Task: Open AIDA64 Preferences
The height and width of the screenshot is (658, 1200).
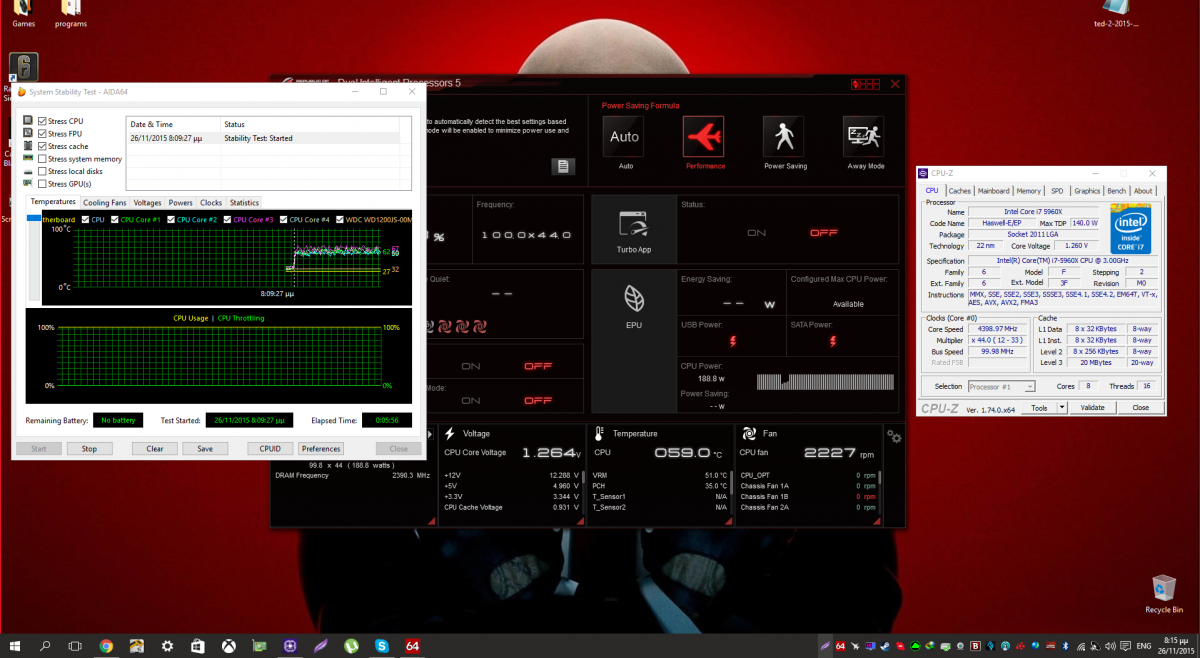Action: click(321, 449)
